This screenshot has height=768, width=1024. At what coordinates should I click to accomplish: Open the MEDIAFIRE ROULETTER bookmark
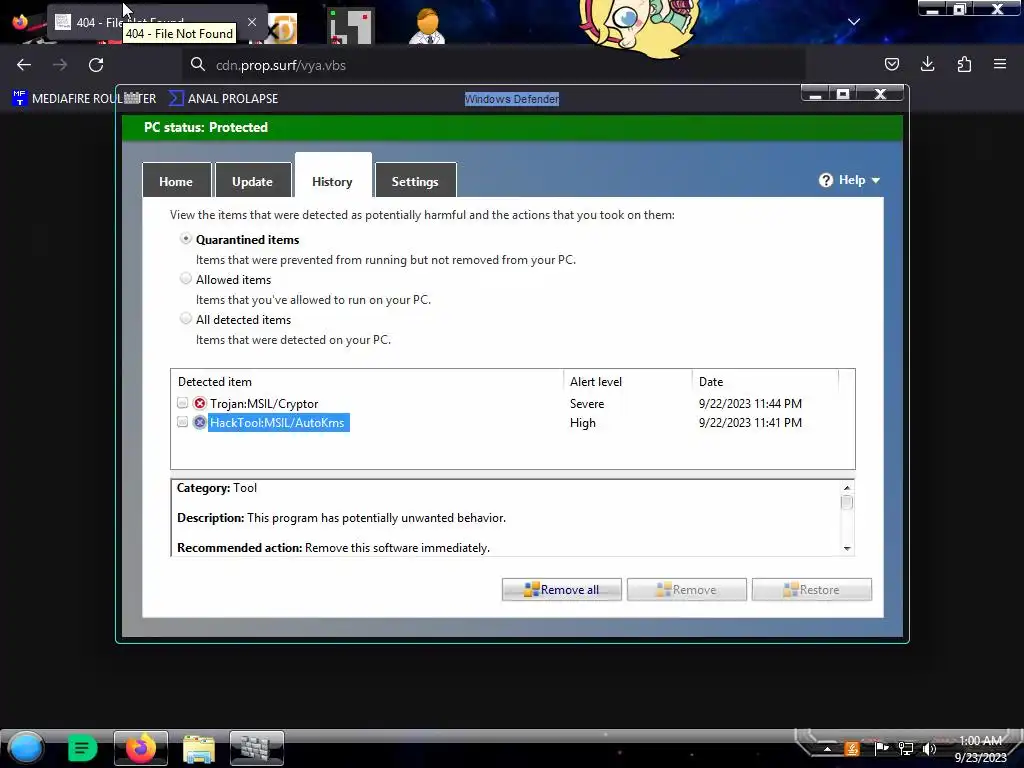(x=84, y=99)
